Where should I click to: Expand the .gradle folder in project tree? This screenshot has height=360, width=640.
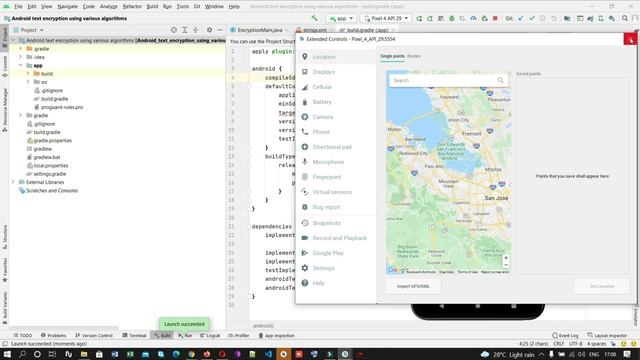[20, 49]
